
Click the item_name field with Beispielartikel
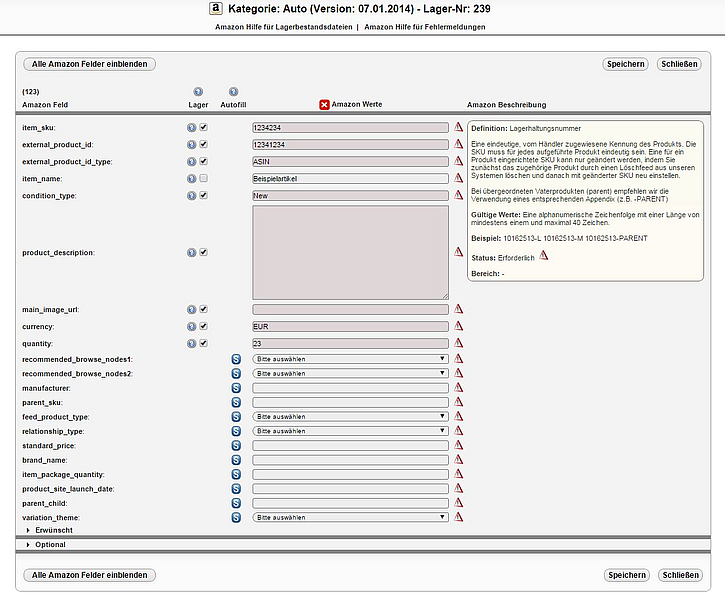[350, 179]
